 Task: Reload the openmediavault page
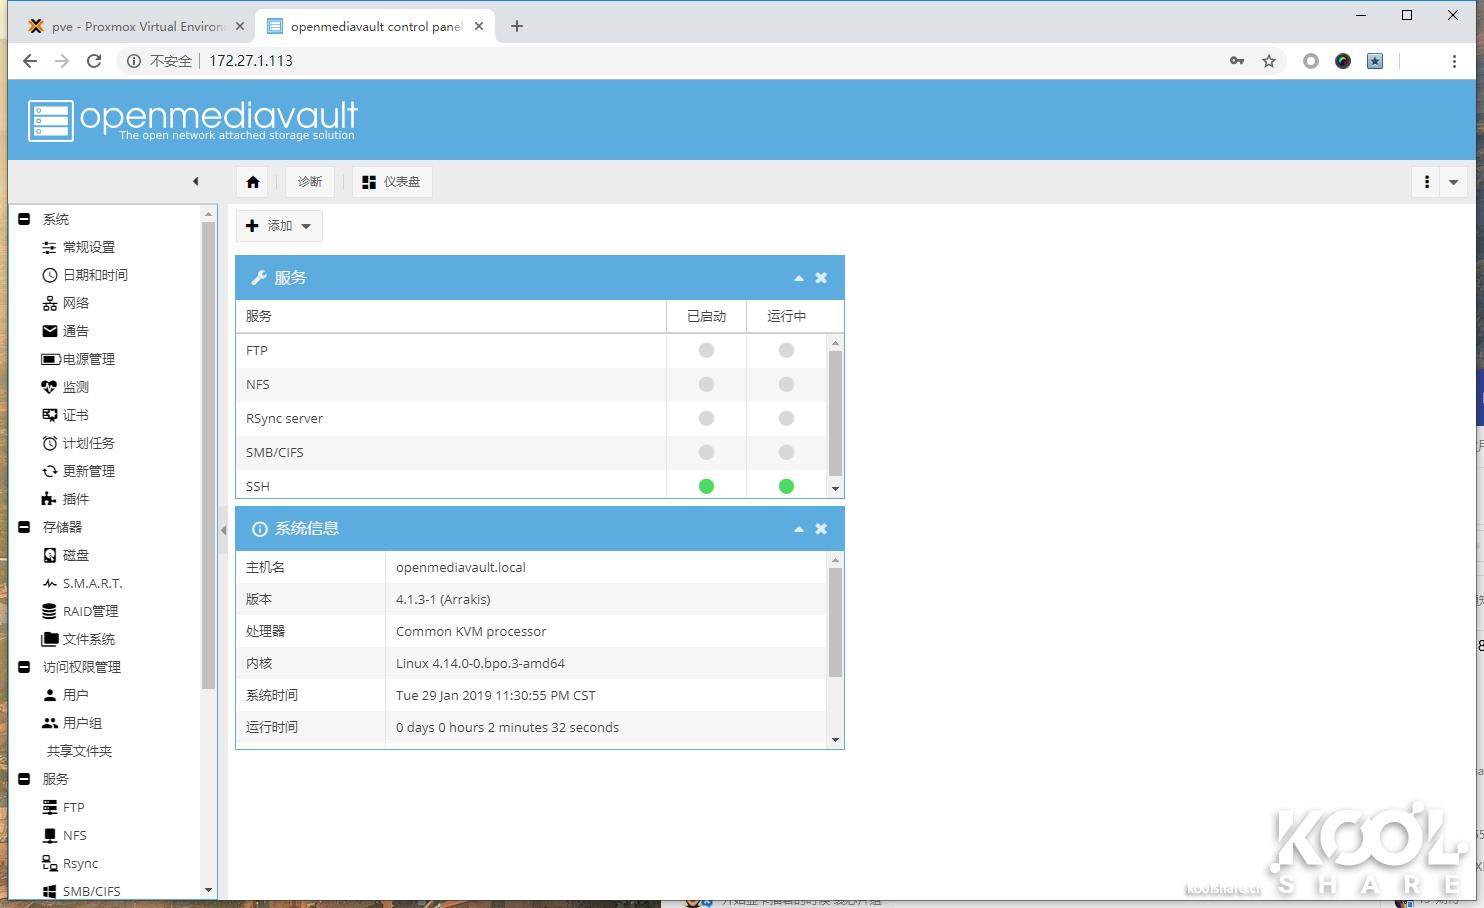pyautogui.click(x=94, y=61)
